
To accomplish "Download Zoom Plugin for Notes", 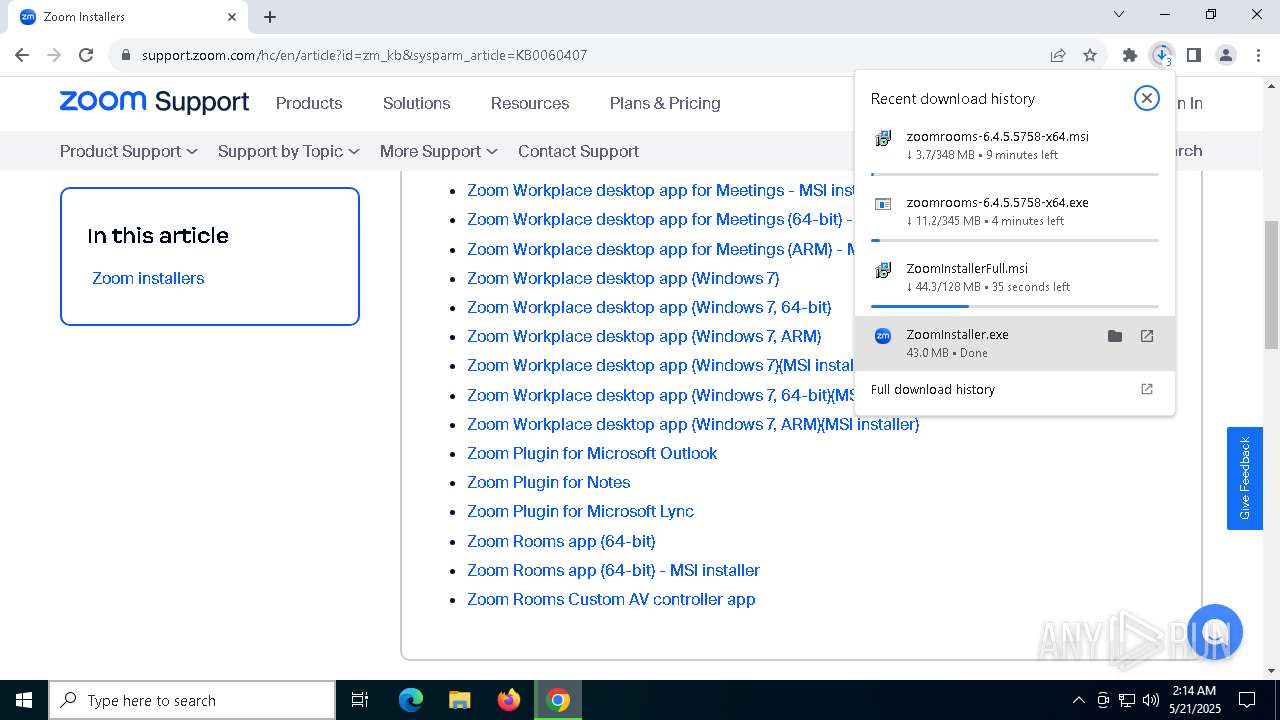I will (548, 482).
